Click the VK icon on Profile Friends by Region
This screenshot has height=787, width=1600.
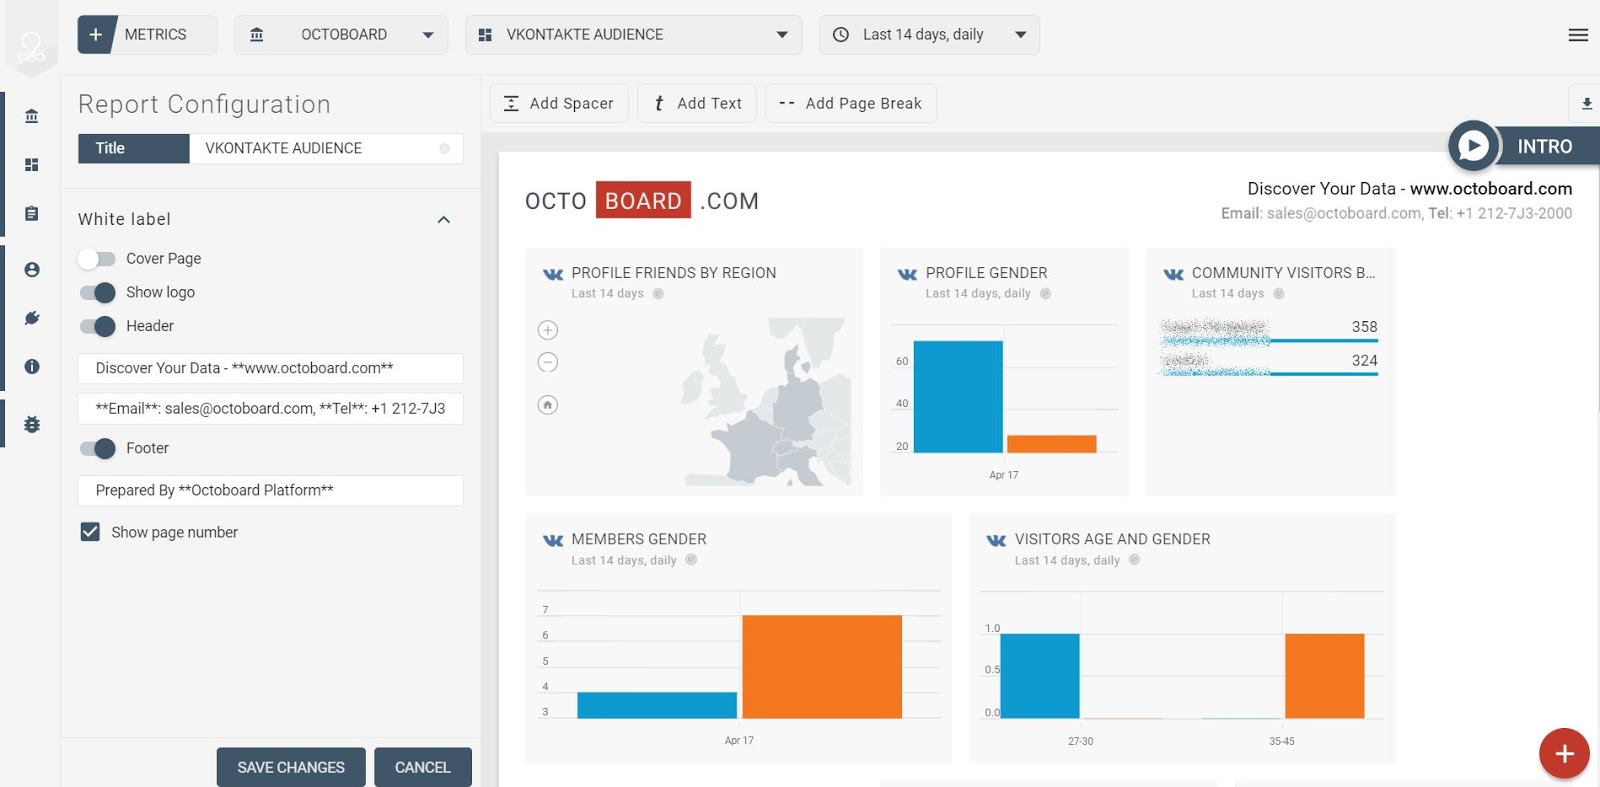pos(553,274)
